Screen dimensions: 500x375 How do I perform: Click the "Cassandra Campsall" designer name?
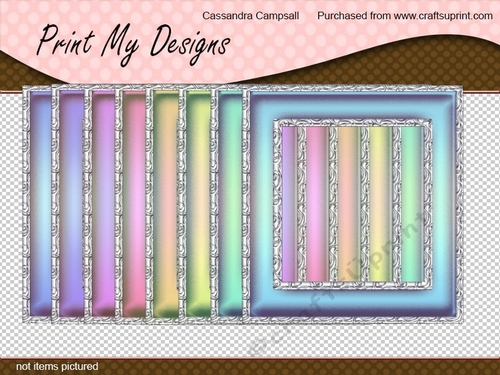pos(251,16)
